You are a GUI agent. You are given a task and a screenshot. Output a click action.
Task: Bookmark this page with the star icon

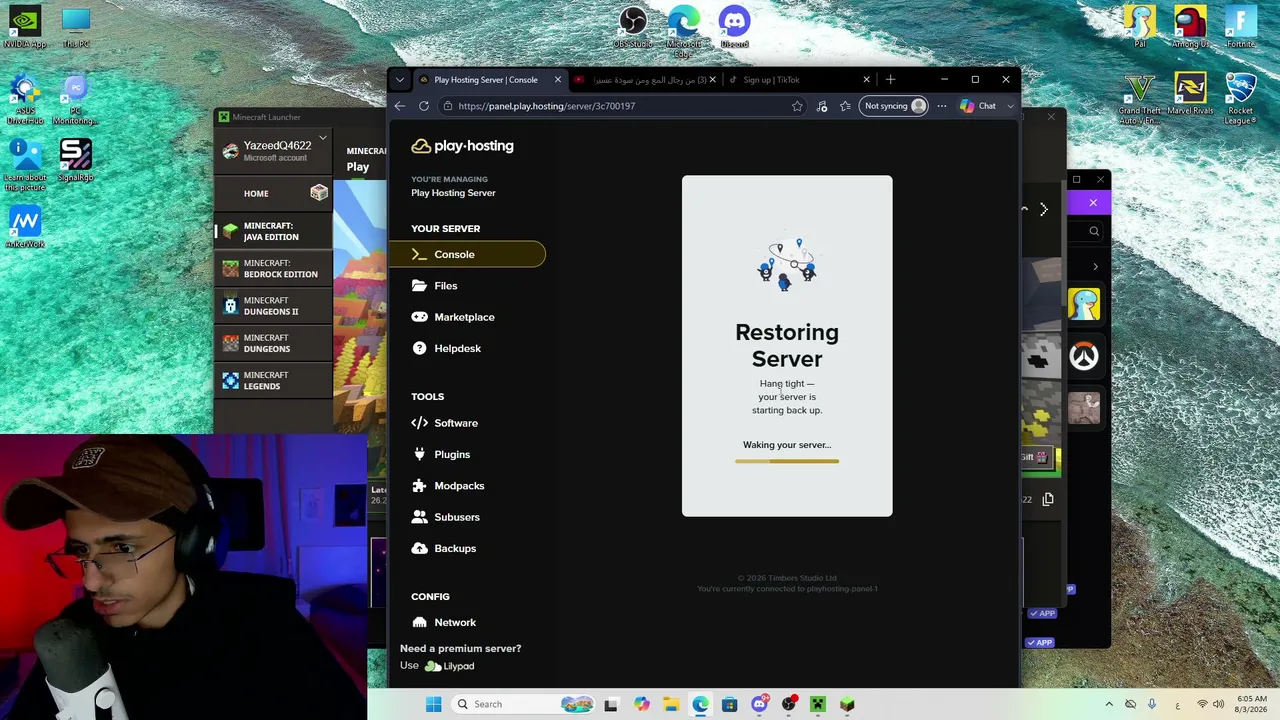click(x=797, y=106)
